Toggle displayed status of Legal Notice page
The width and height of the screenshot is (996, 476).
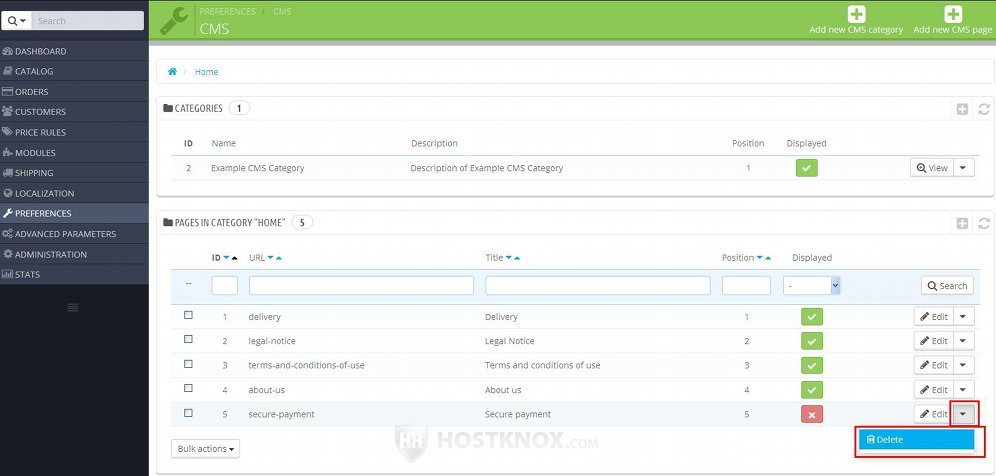click(x=812, y=341)
